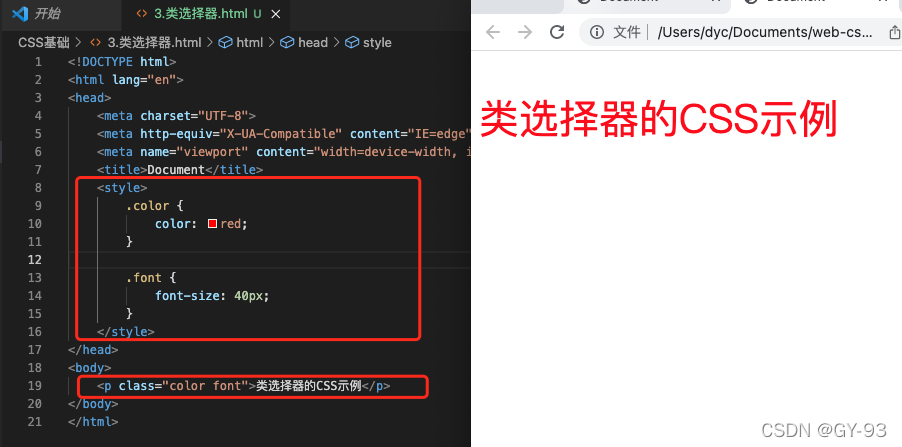Open the style breadcrumb symbol
Viewport: 902px width, 447px height.
click(x=377, y=43)
